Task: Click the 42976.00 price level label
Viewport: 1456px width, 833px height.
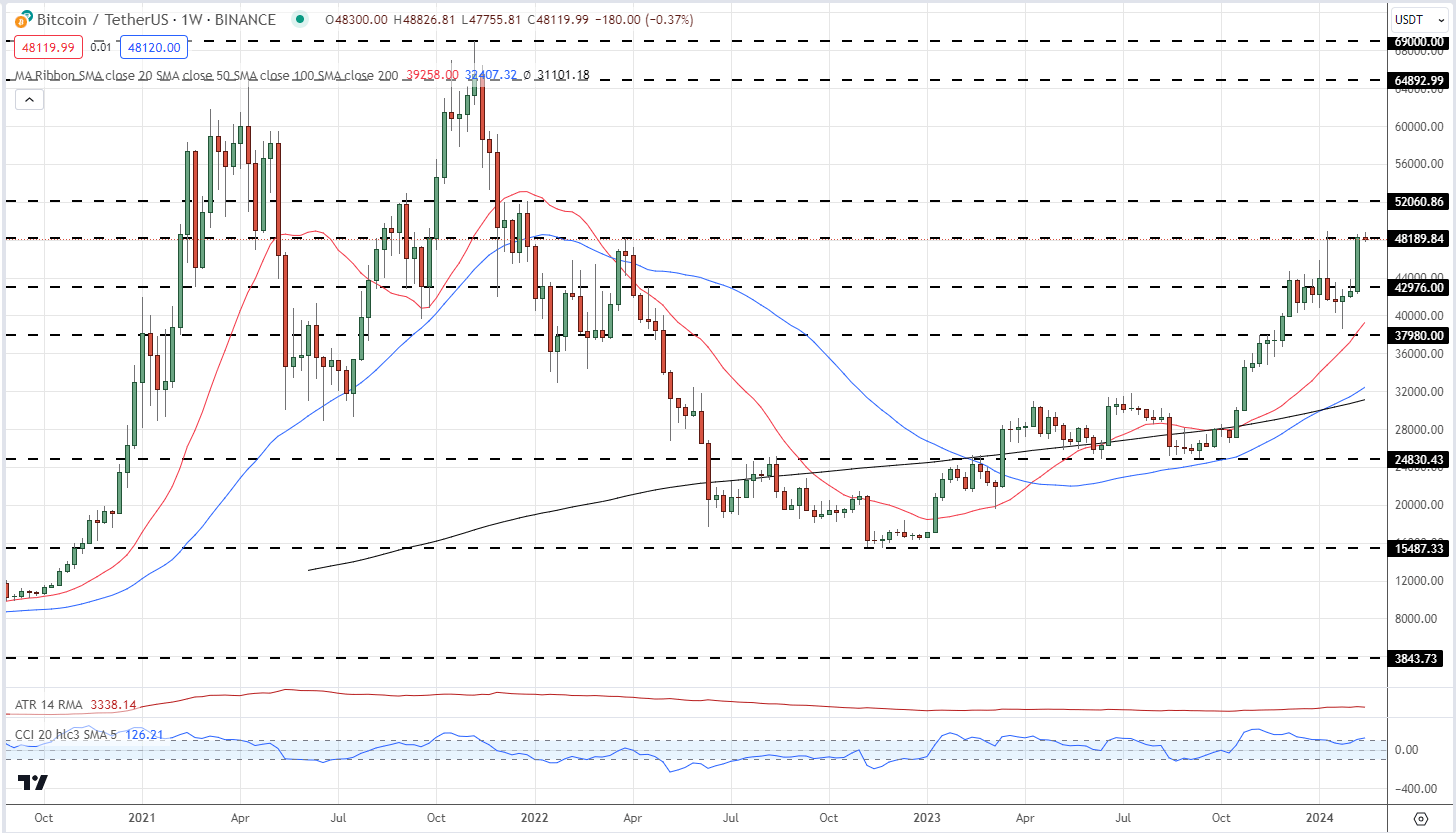Action: [x=1419, y=287]
